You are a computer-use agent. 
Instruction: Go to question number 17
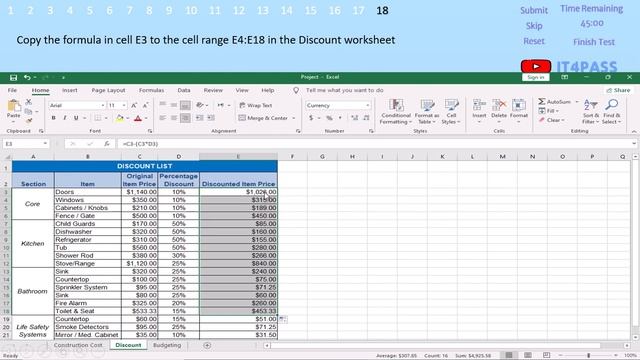(x=358, y=10)
